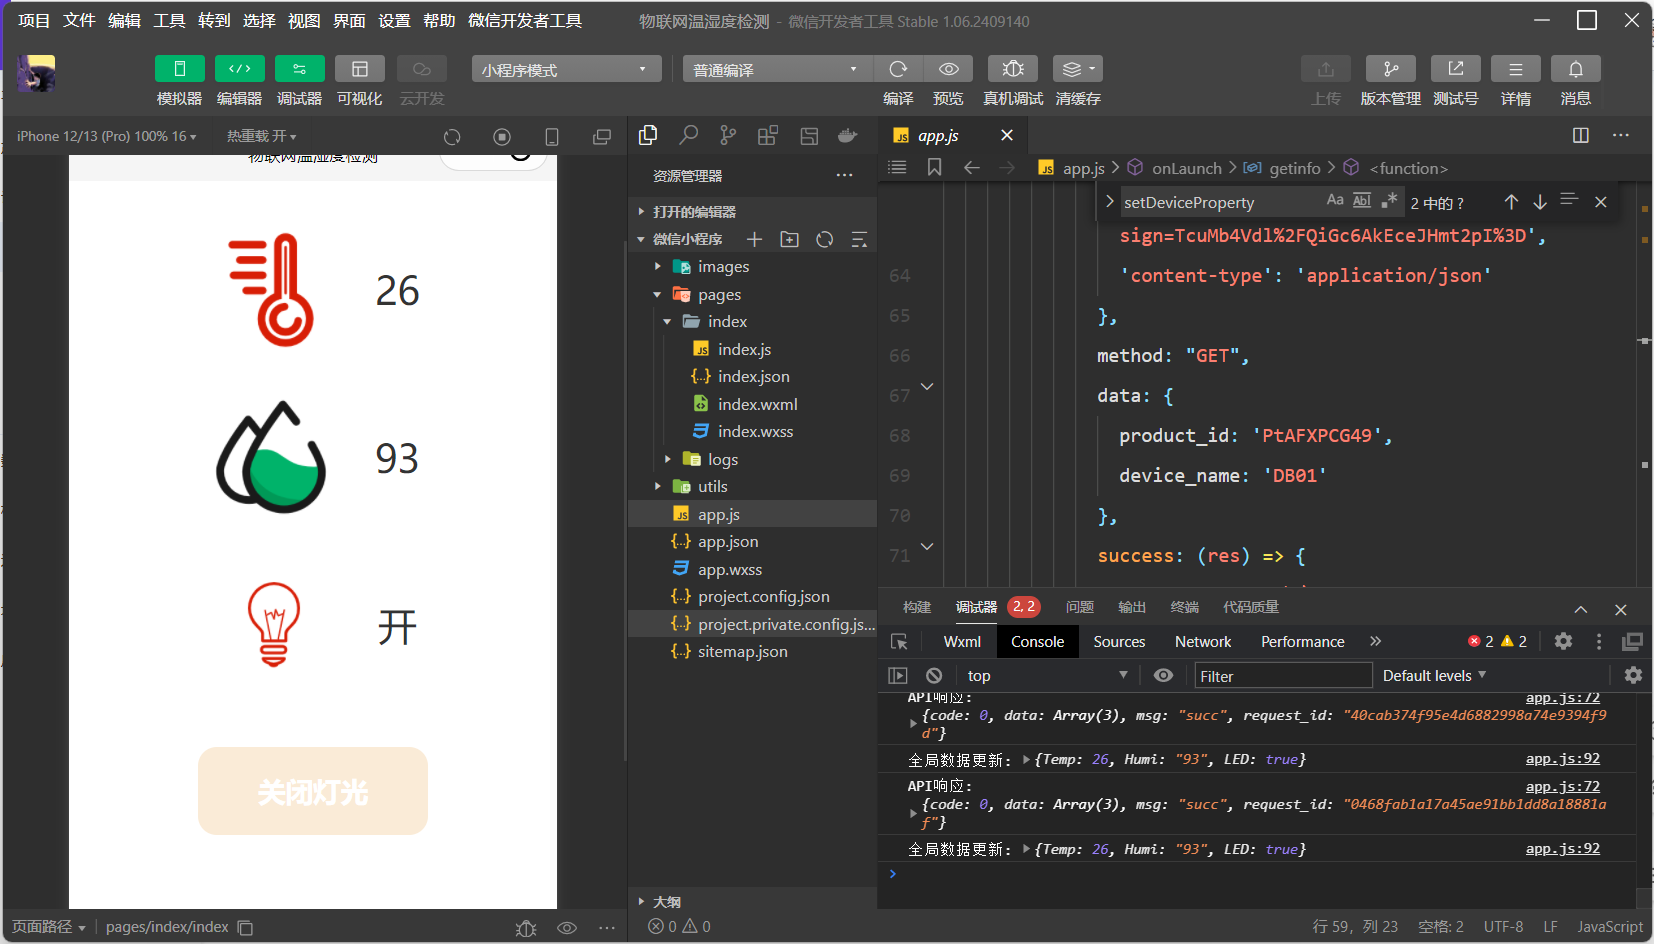
Task: Open the 热重载 hot reload dropdown
Action: click(x=261, y=136)
